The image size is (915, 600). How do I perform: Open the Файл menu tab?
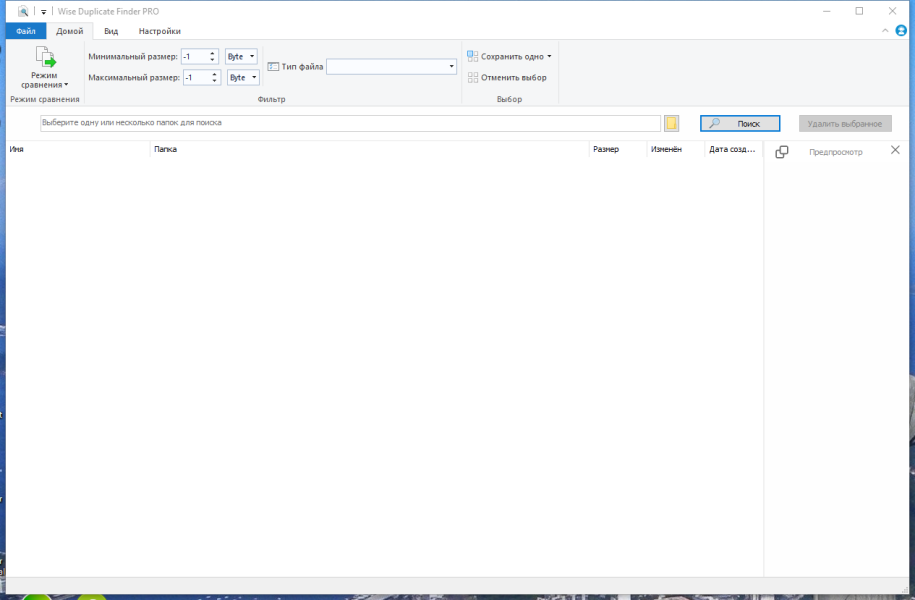[x=26, y=31]
